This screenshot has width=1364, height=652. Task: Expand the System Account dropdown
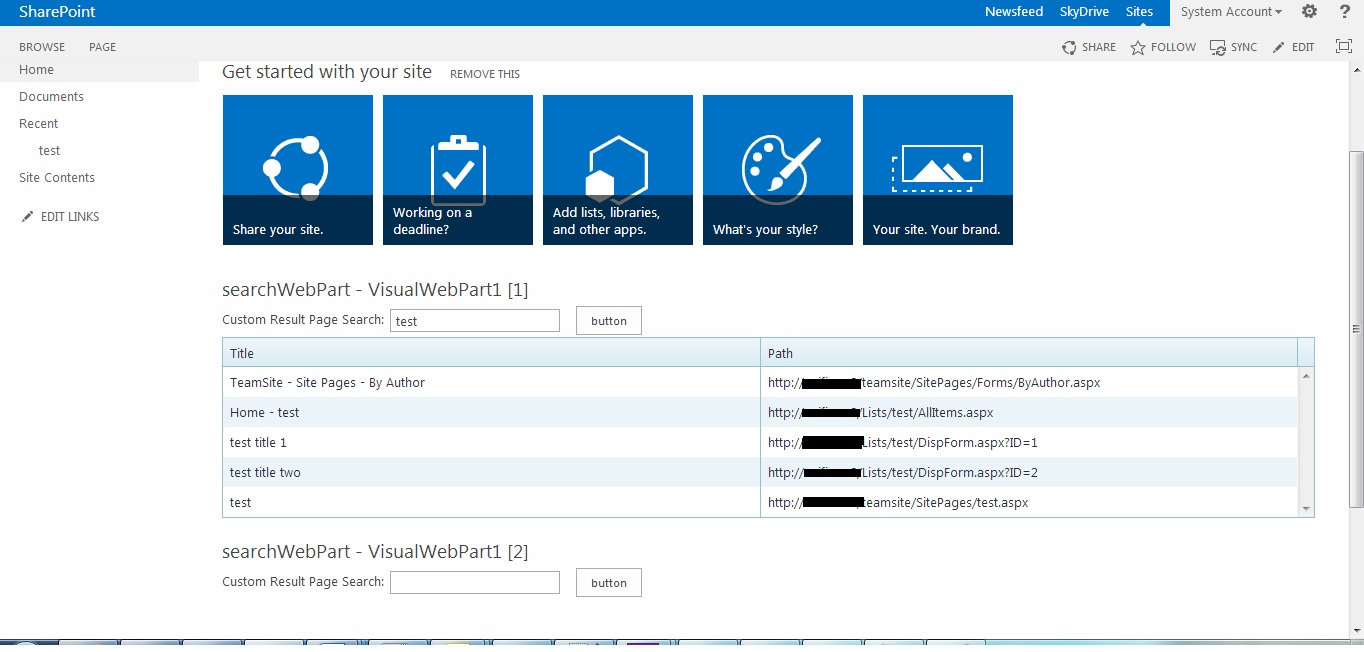coord(1231,11)
